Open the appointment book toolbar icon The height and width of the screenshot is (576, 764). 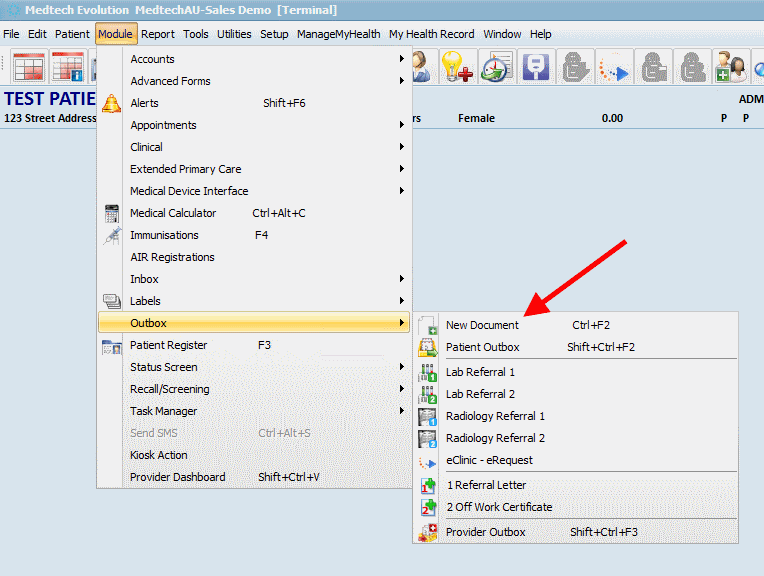pyautogui.click(x=29, y=67)
